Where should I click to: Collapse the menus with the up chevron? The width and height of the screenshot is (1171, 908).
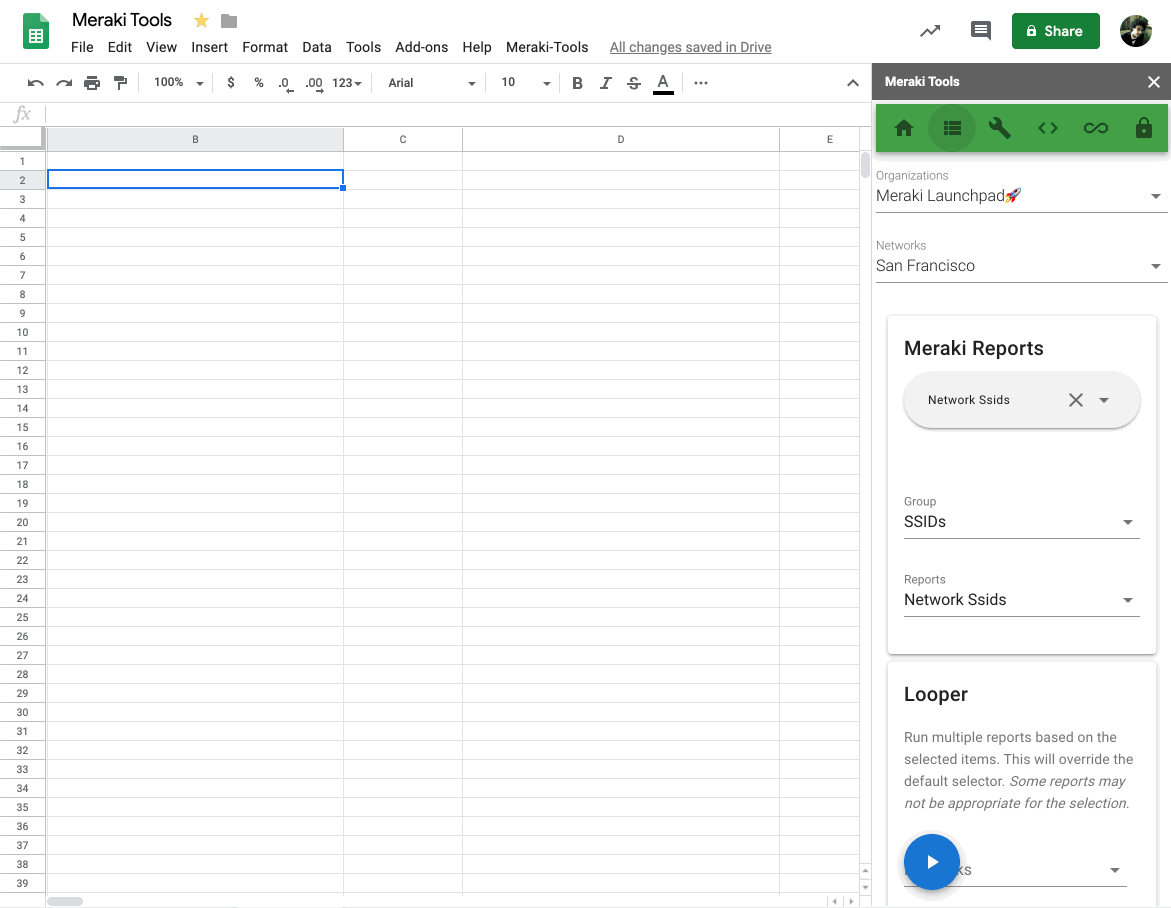tap(853, 83)
